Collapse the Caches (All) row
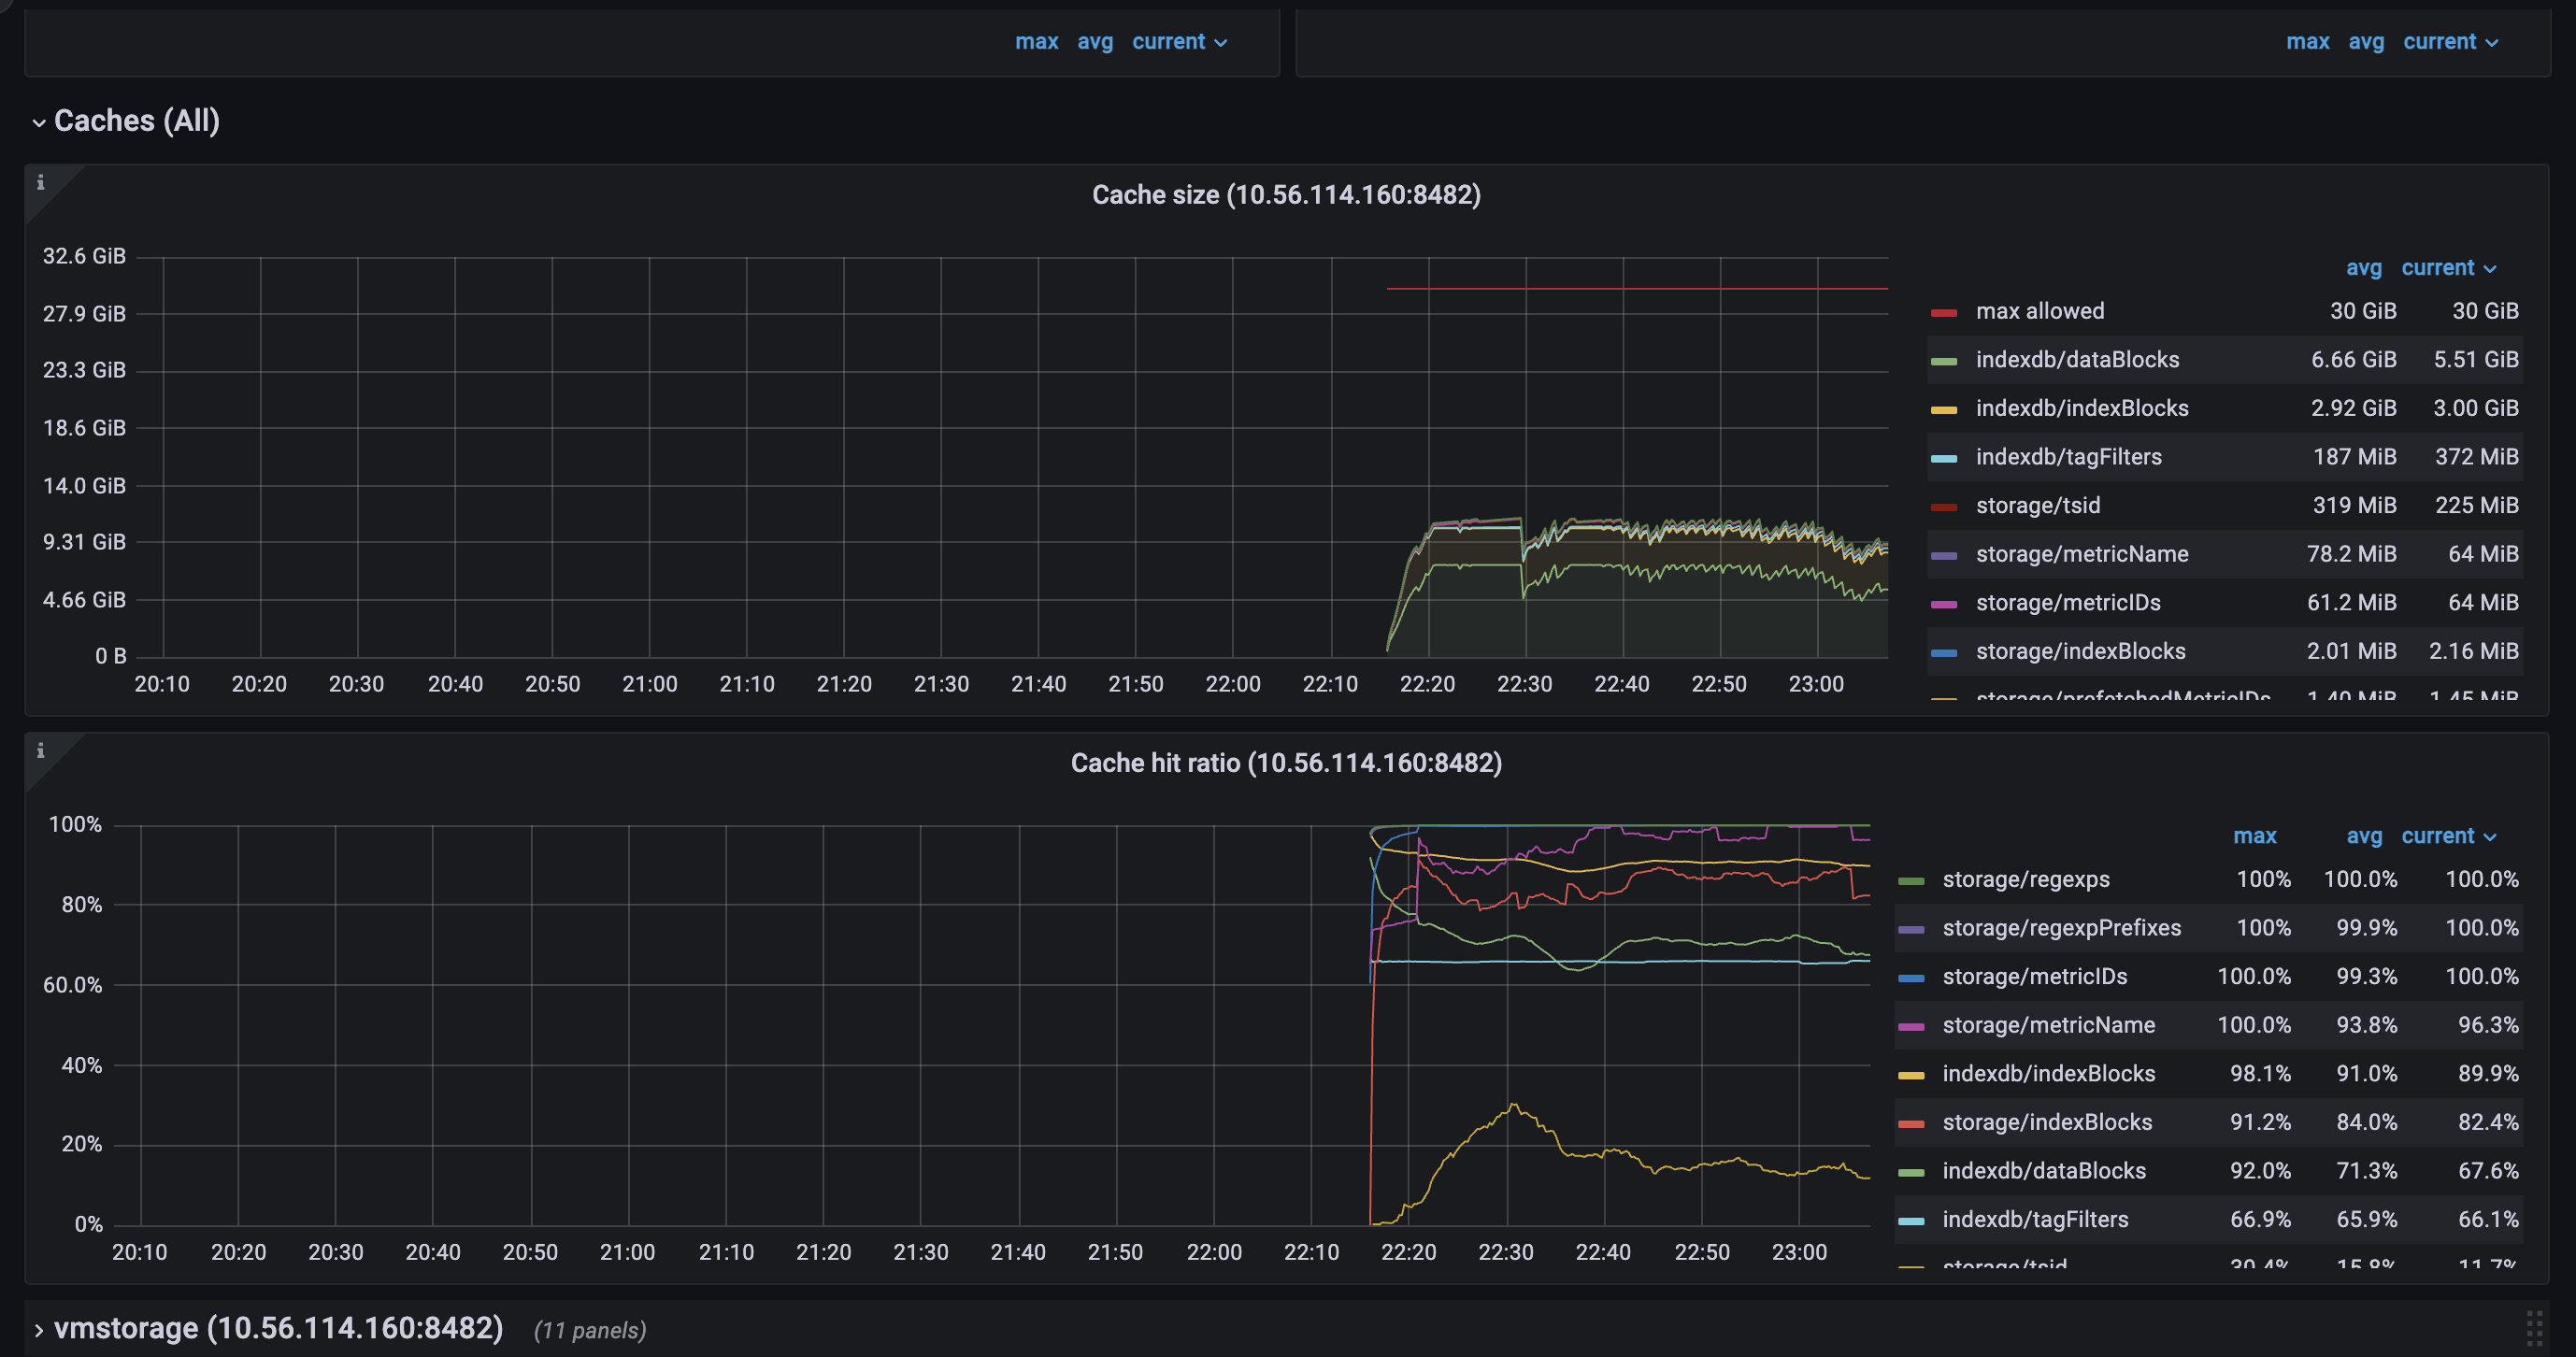Viewport: 2576px width, 1357px height. tap(39, 122)
